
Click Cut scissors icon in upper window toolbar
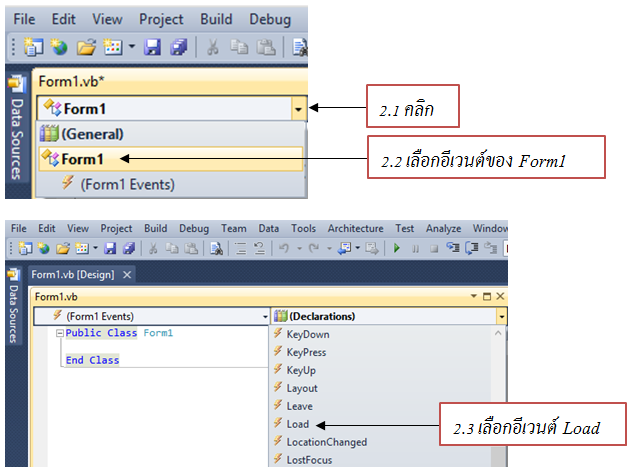tap(212, 47)
